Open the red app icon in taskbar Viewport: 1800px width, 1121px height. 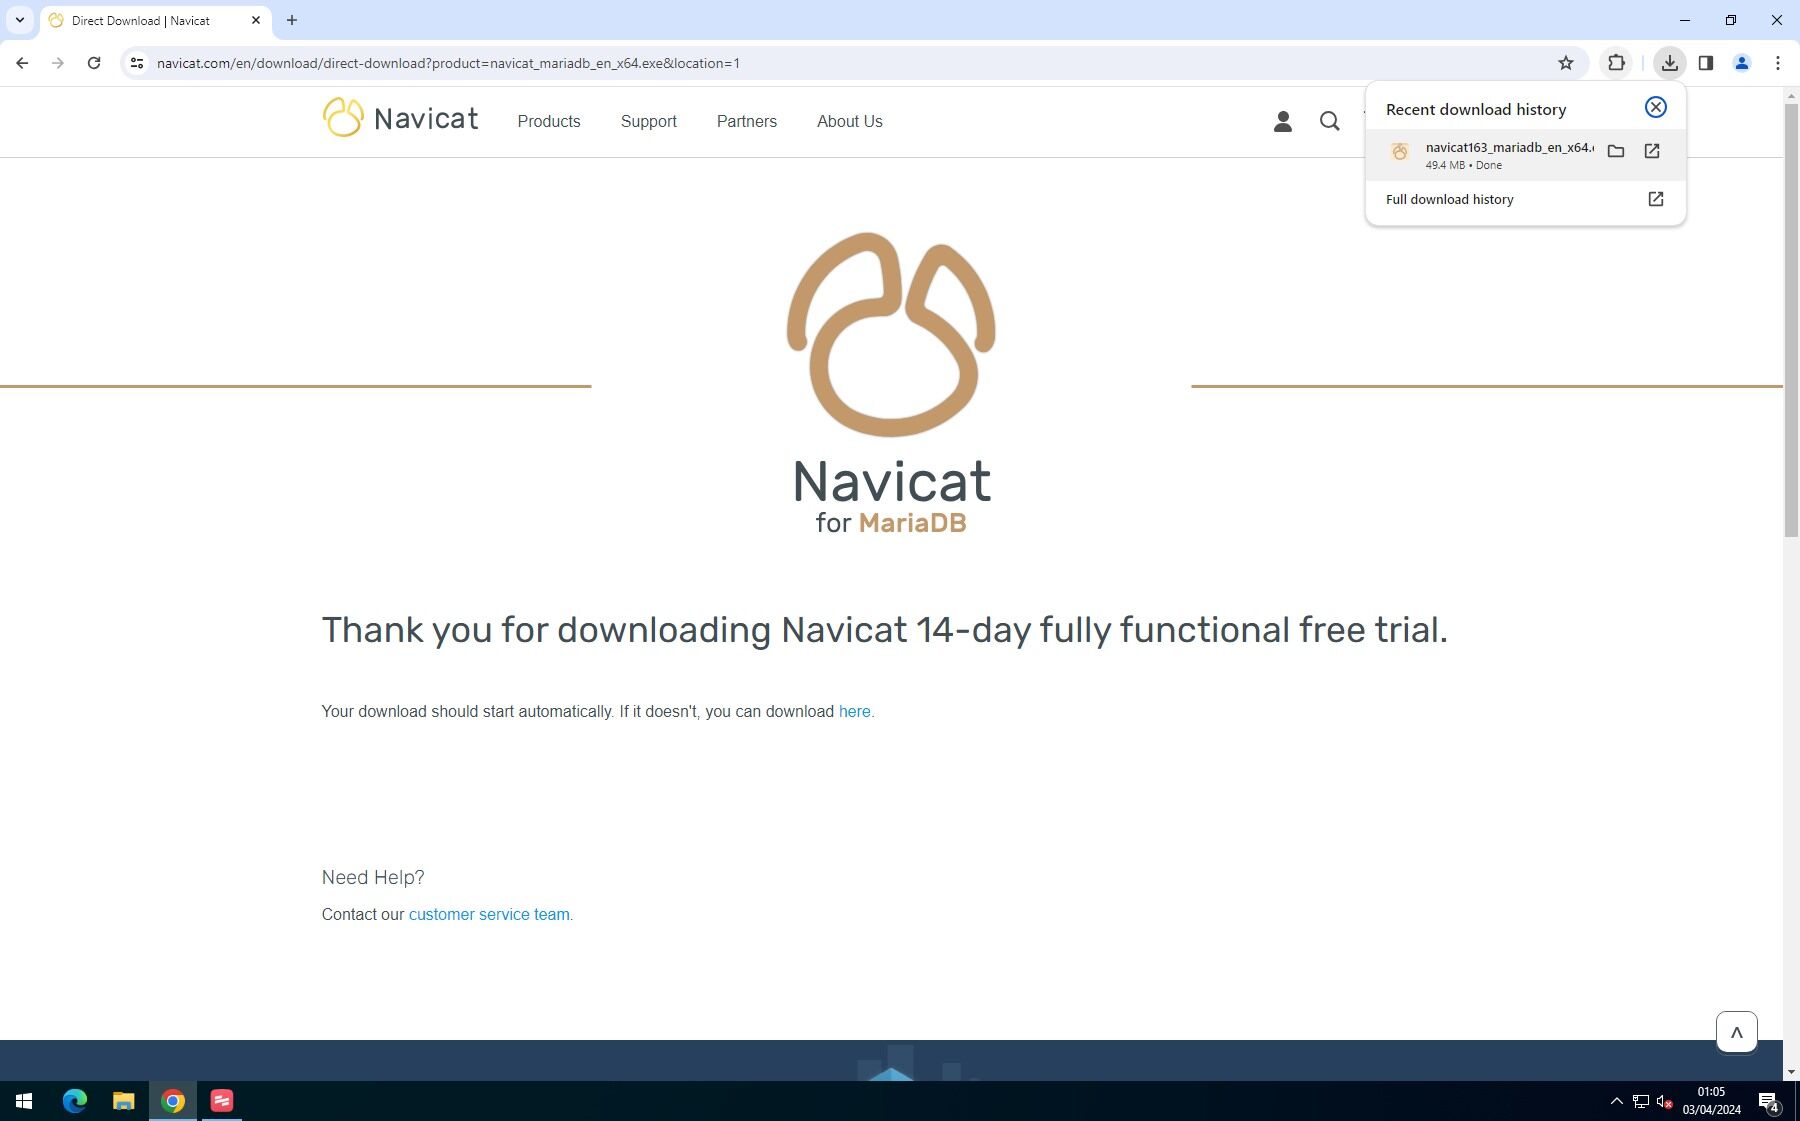point(222,1101)
